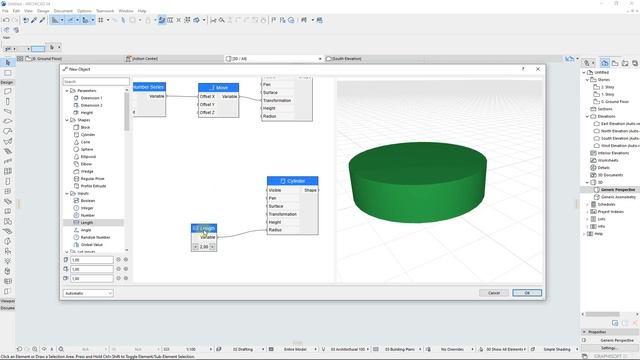Screen dimensions: 640x360
Task: Click the Settings... button in the Navigator
Action: point(609,348)
